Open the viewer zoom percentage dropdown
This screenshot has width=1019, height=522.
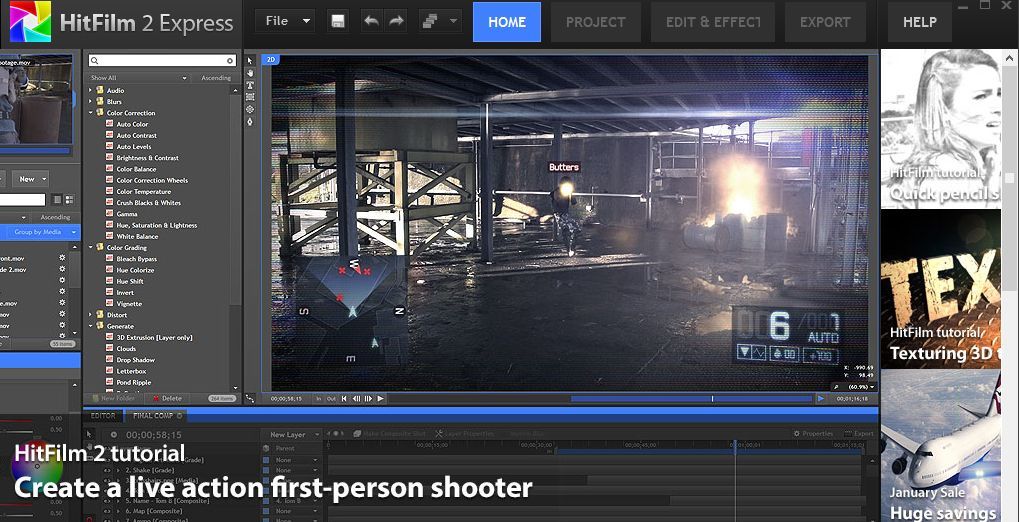click(861, 387)
